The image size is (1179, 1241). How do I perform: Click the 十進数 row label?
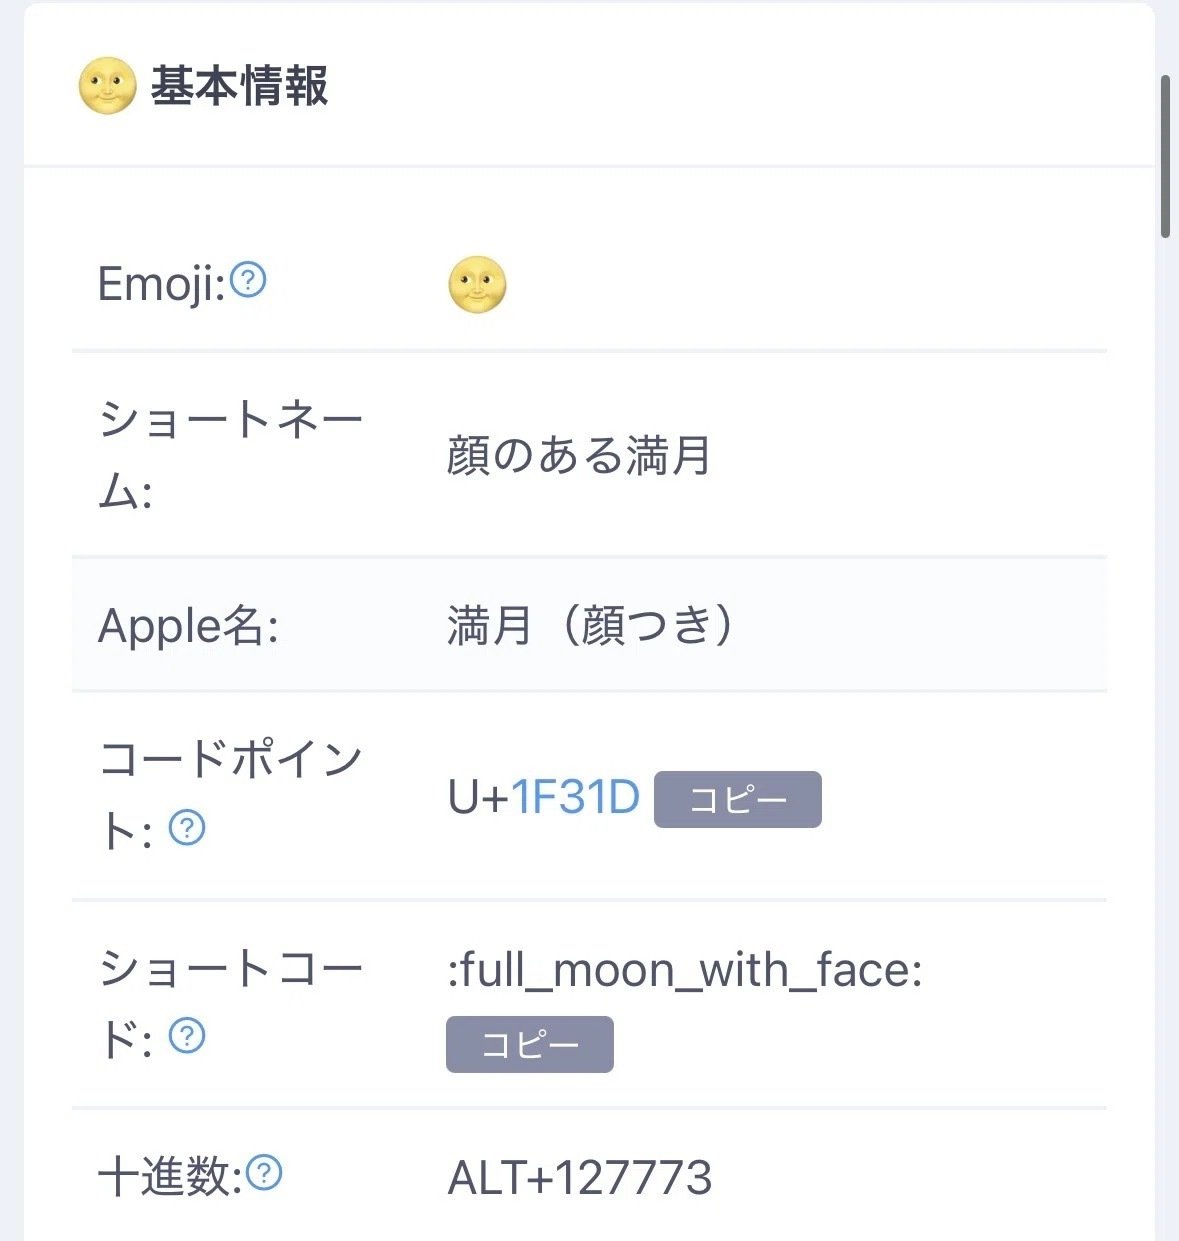coord(170,1177)
